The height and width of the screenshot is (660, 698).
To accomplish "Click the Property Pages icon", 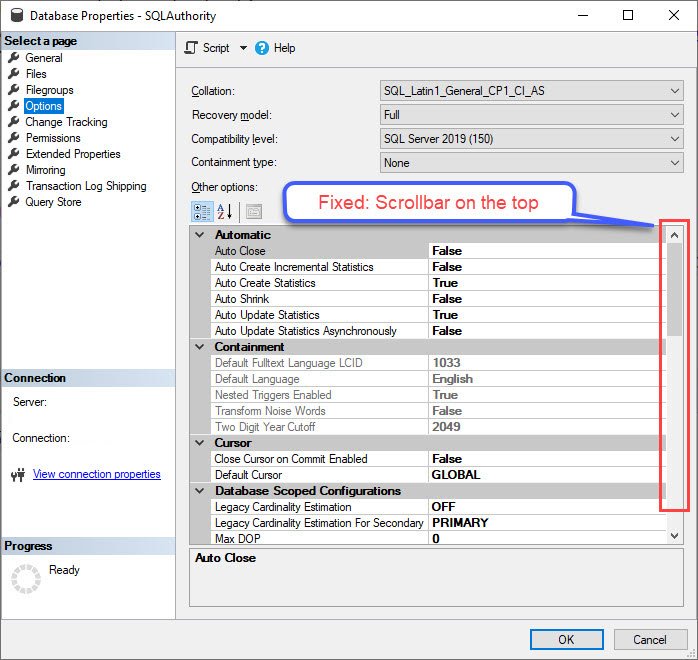I will click(254, 212).
